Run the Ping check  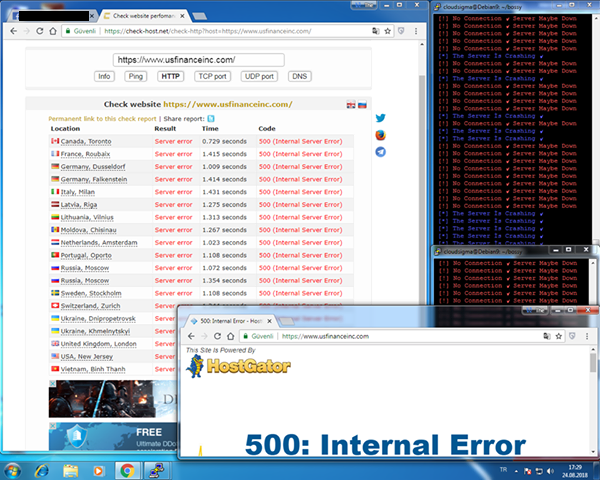(x=134, y=76)
